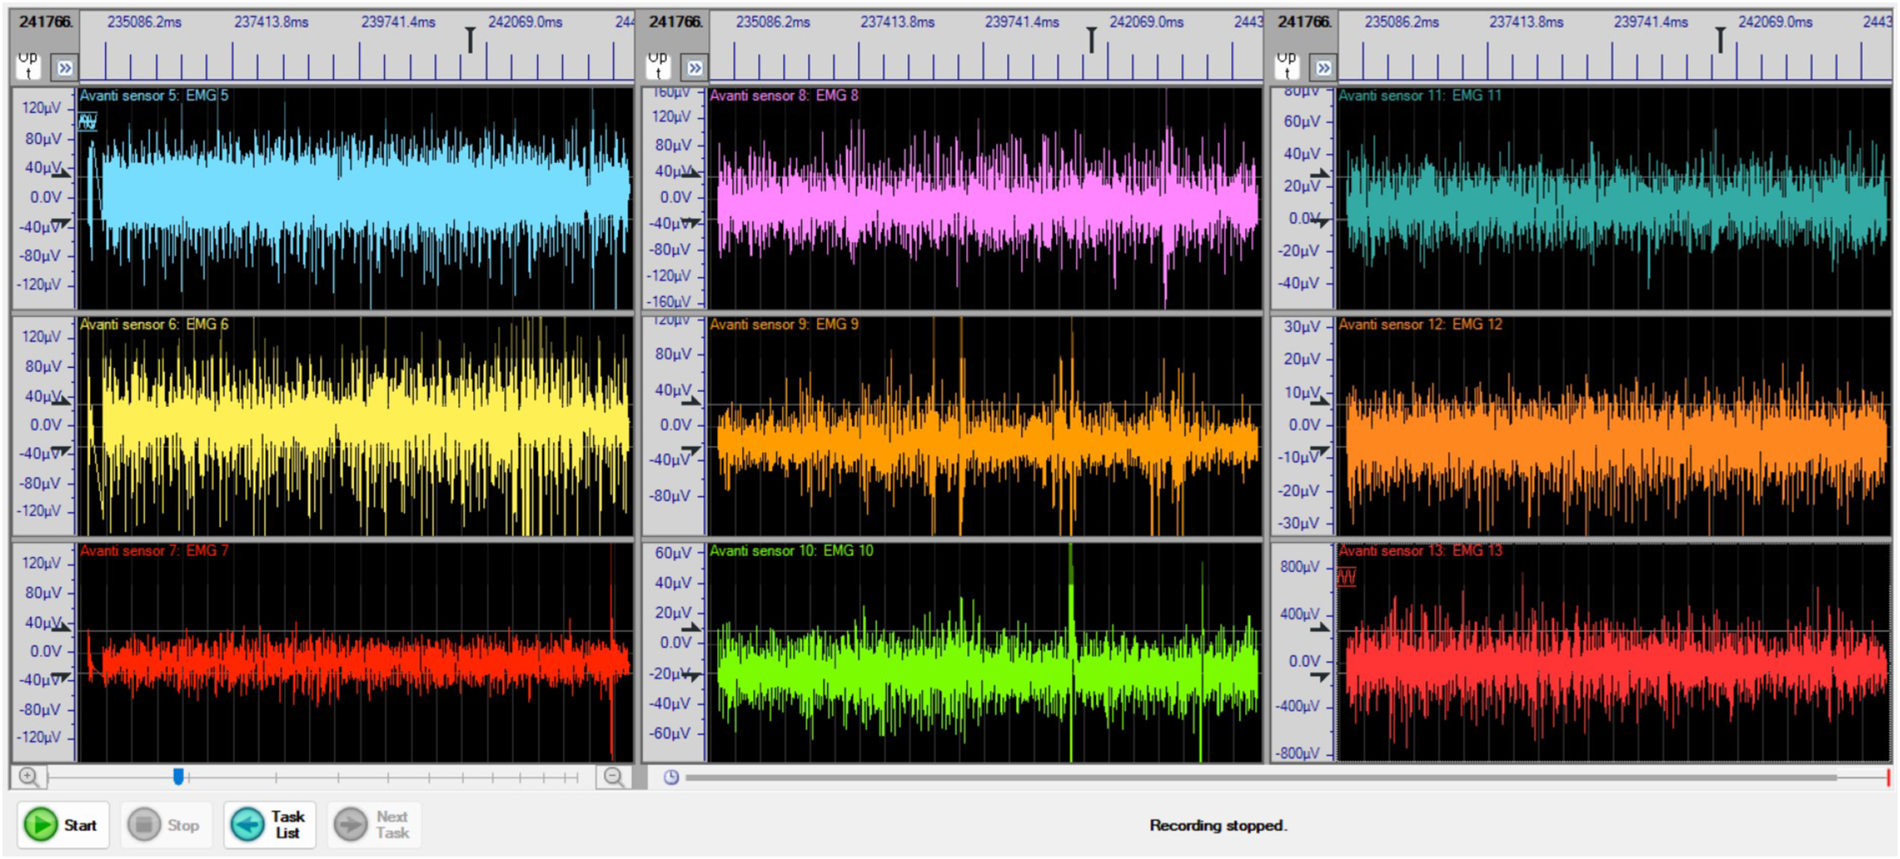1900x859 pixels.
Task: Expand middle column timeline with double-chevron
Action: [694, 68]
